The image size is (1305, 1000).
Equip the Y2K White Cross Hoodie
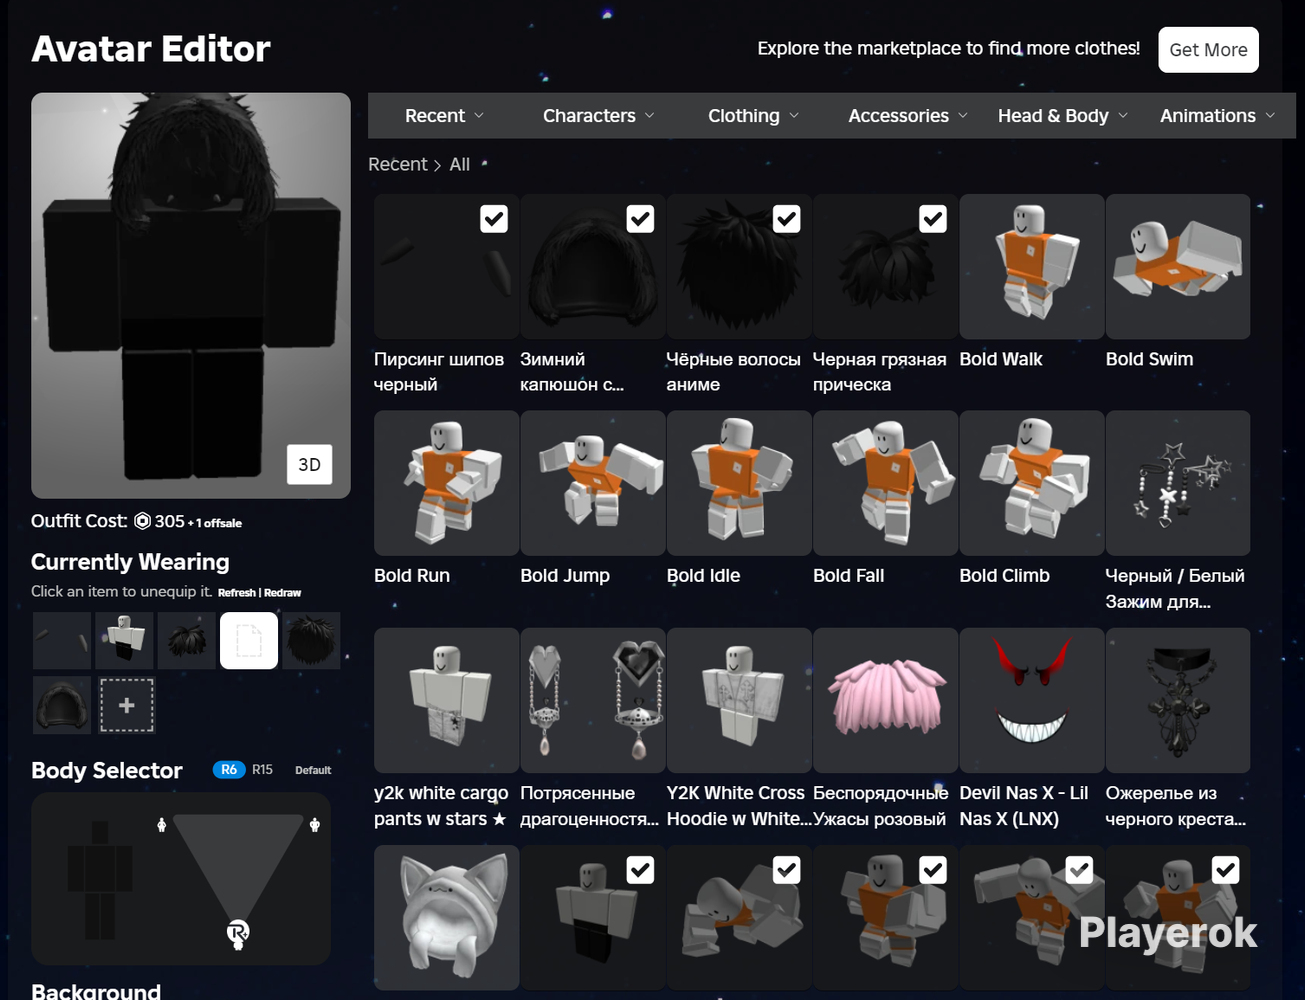coord(739,700)
